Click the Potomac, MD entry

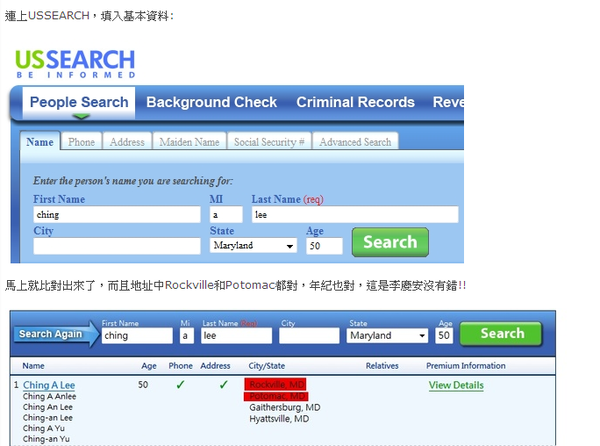(276, 396)
